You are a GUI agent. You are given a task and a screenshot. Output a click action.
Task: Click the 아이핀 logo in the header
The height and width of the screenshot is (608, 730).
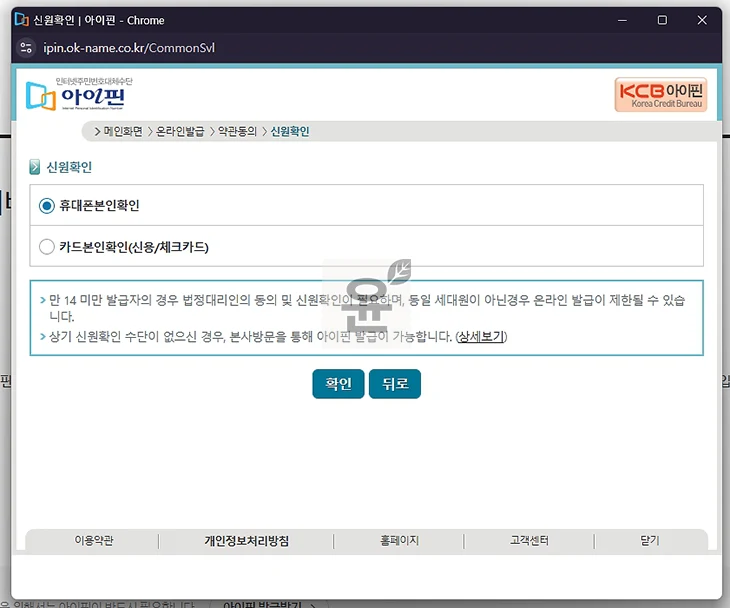(76, 94)
